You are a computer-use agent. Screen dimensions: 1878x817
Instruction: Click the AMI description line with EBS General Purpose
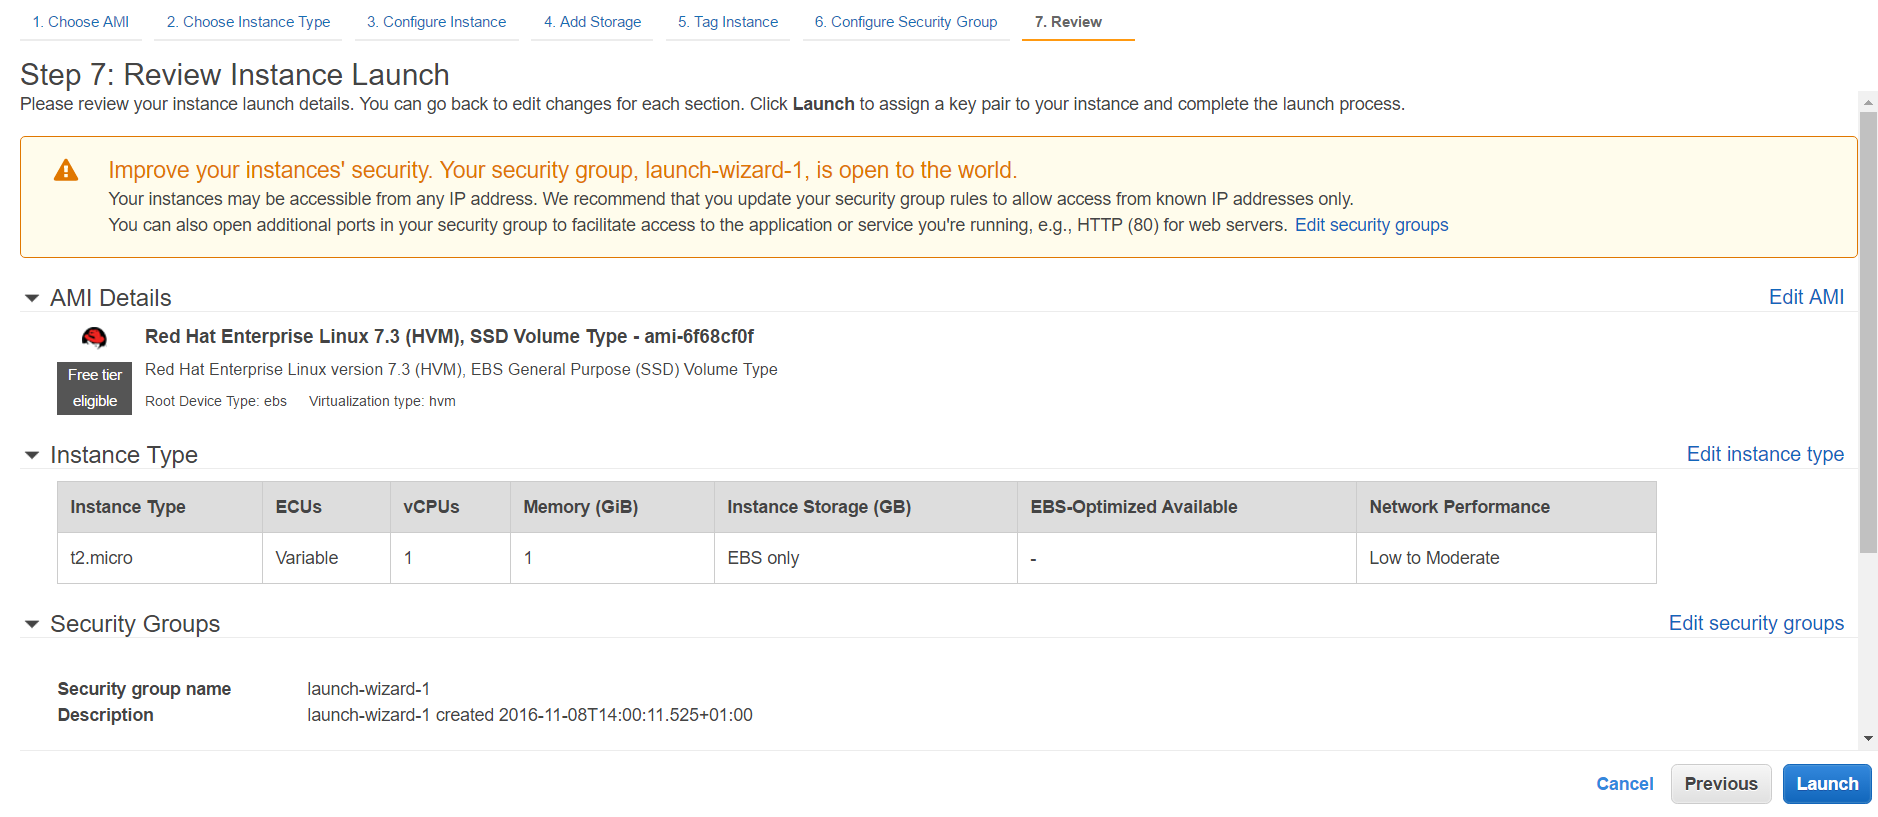coord(461,370)
